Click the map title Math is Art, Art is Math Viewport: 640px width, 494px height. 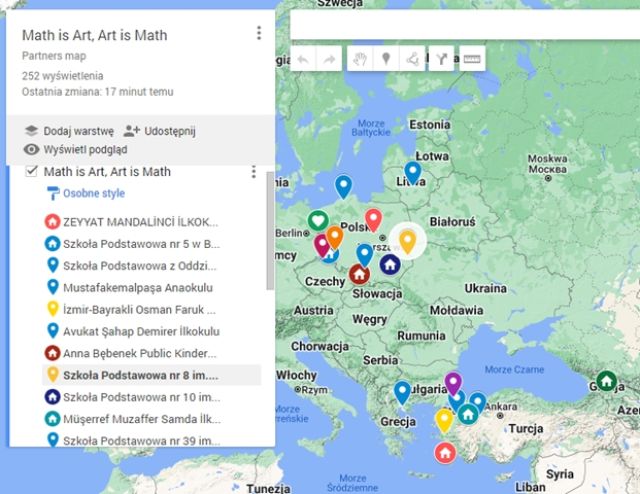95,36
